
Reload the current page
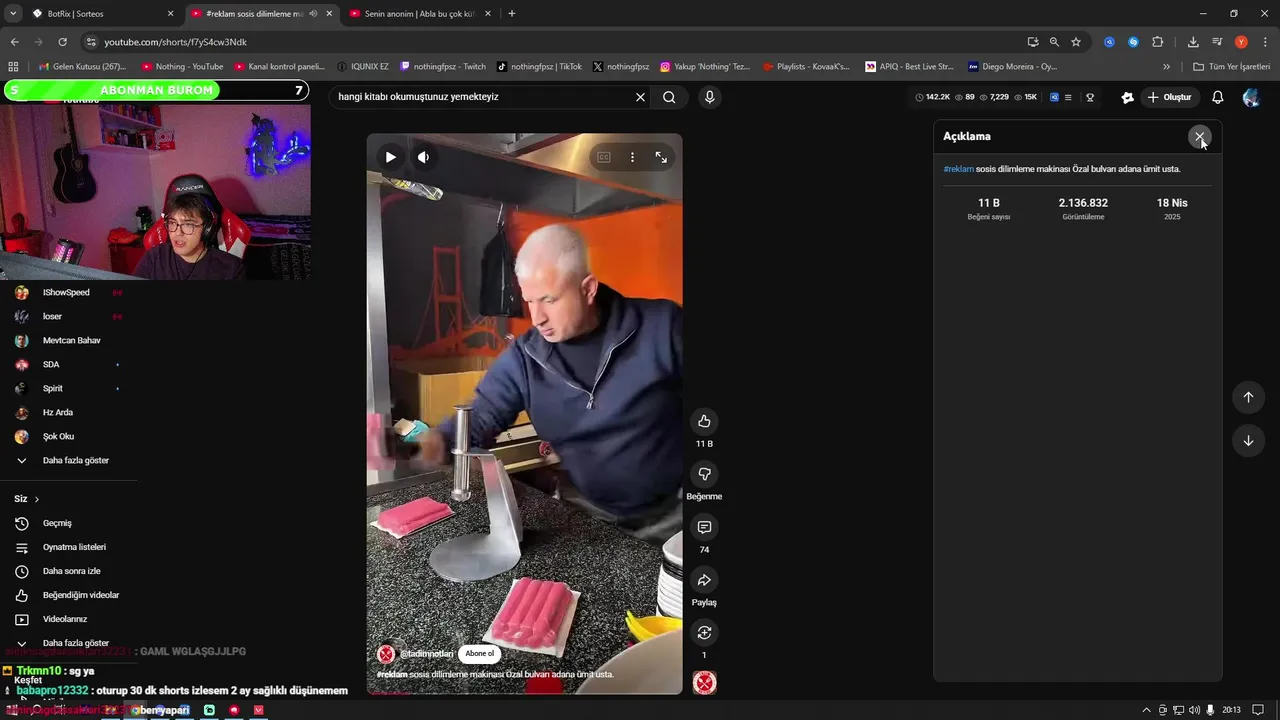[62, 42]
